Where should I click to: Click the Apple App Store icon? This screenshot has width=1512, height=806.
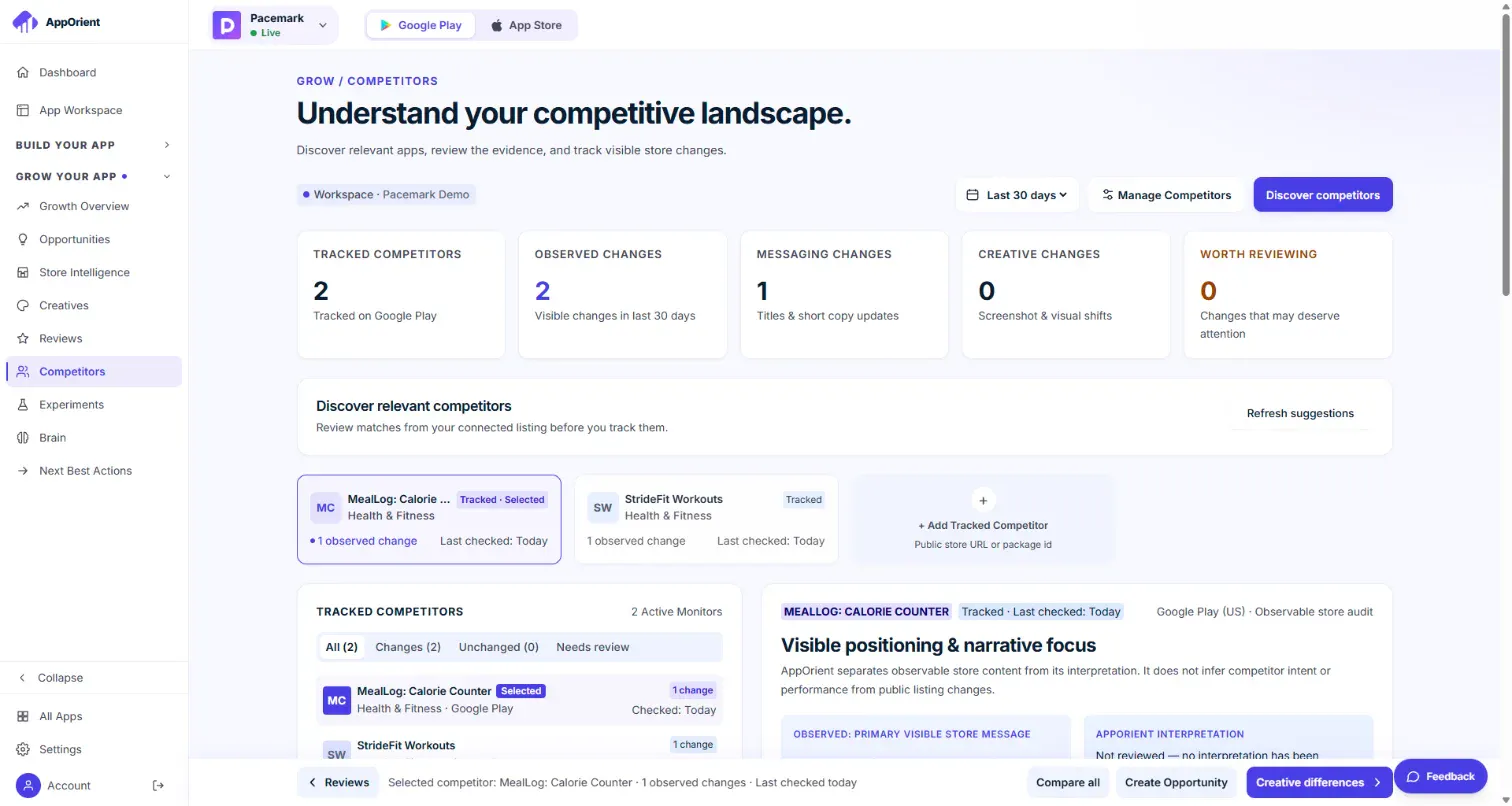(497, 25)
